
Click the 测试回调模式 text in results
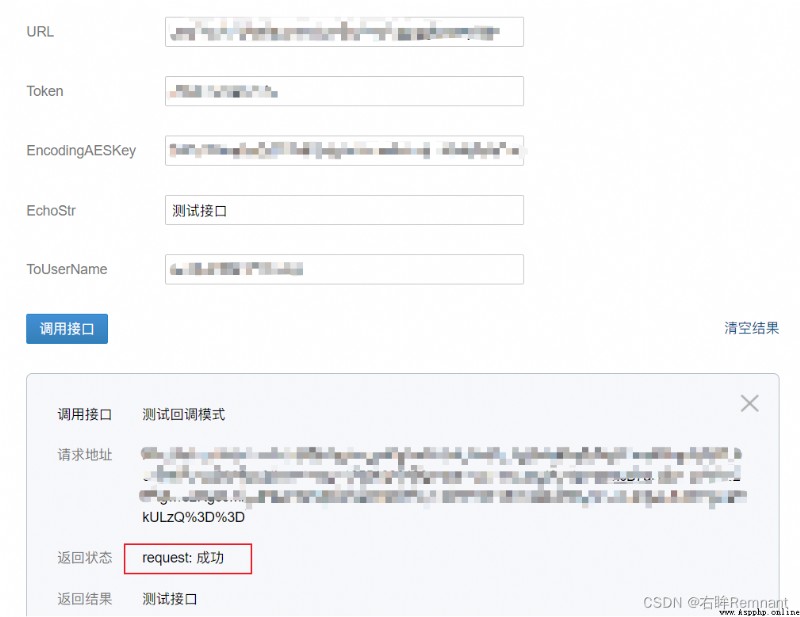coord(184,414)
